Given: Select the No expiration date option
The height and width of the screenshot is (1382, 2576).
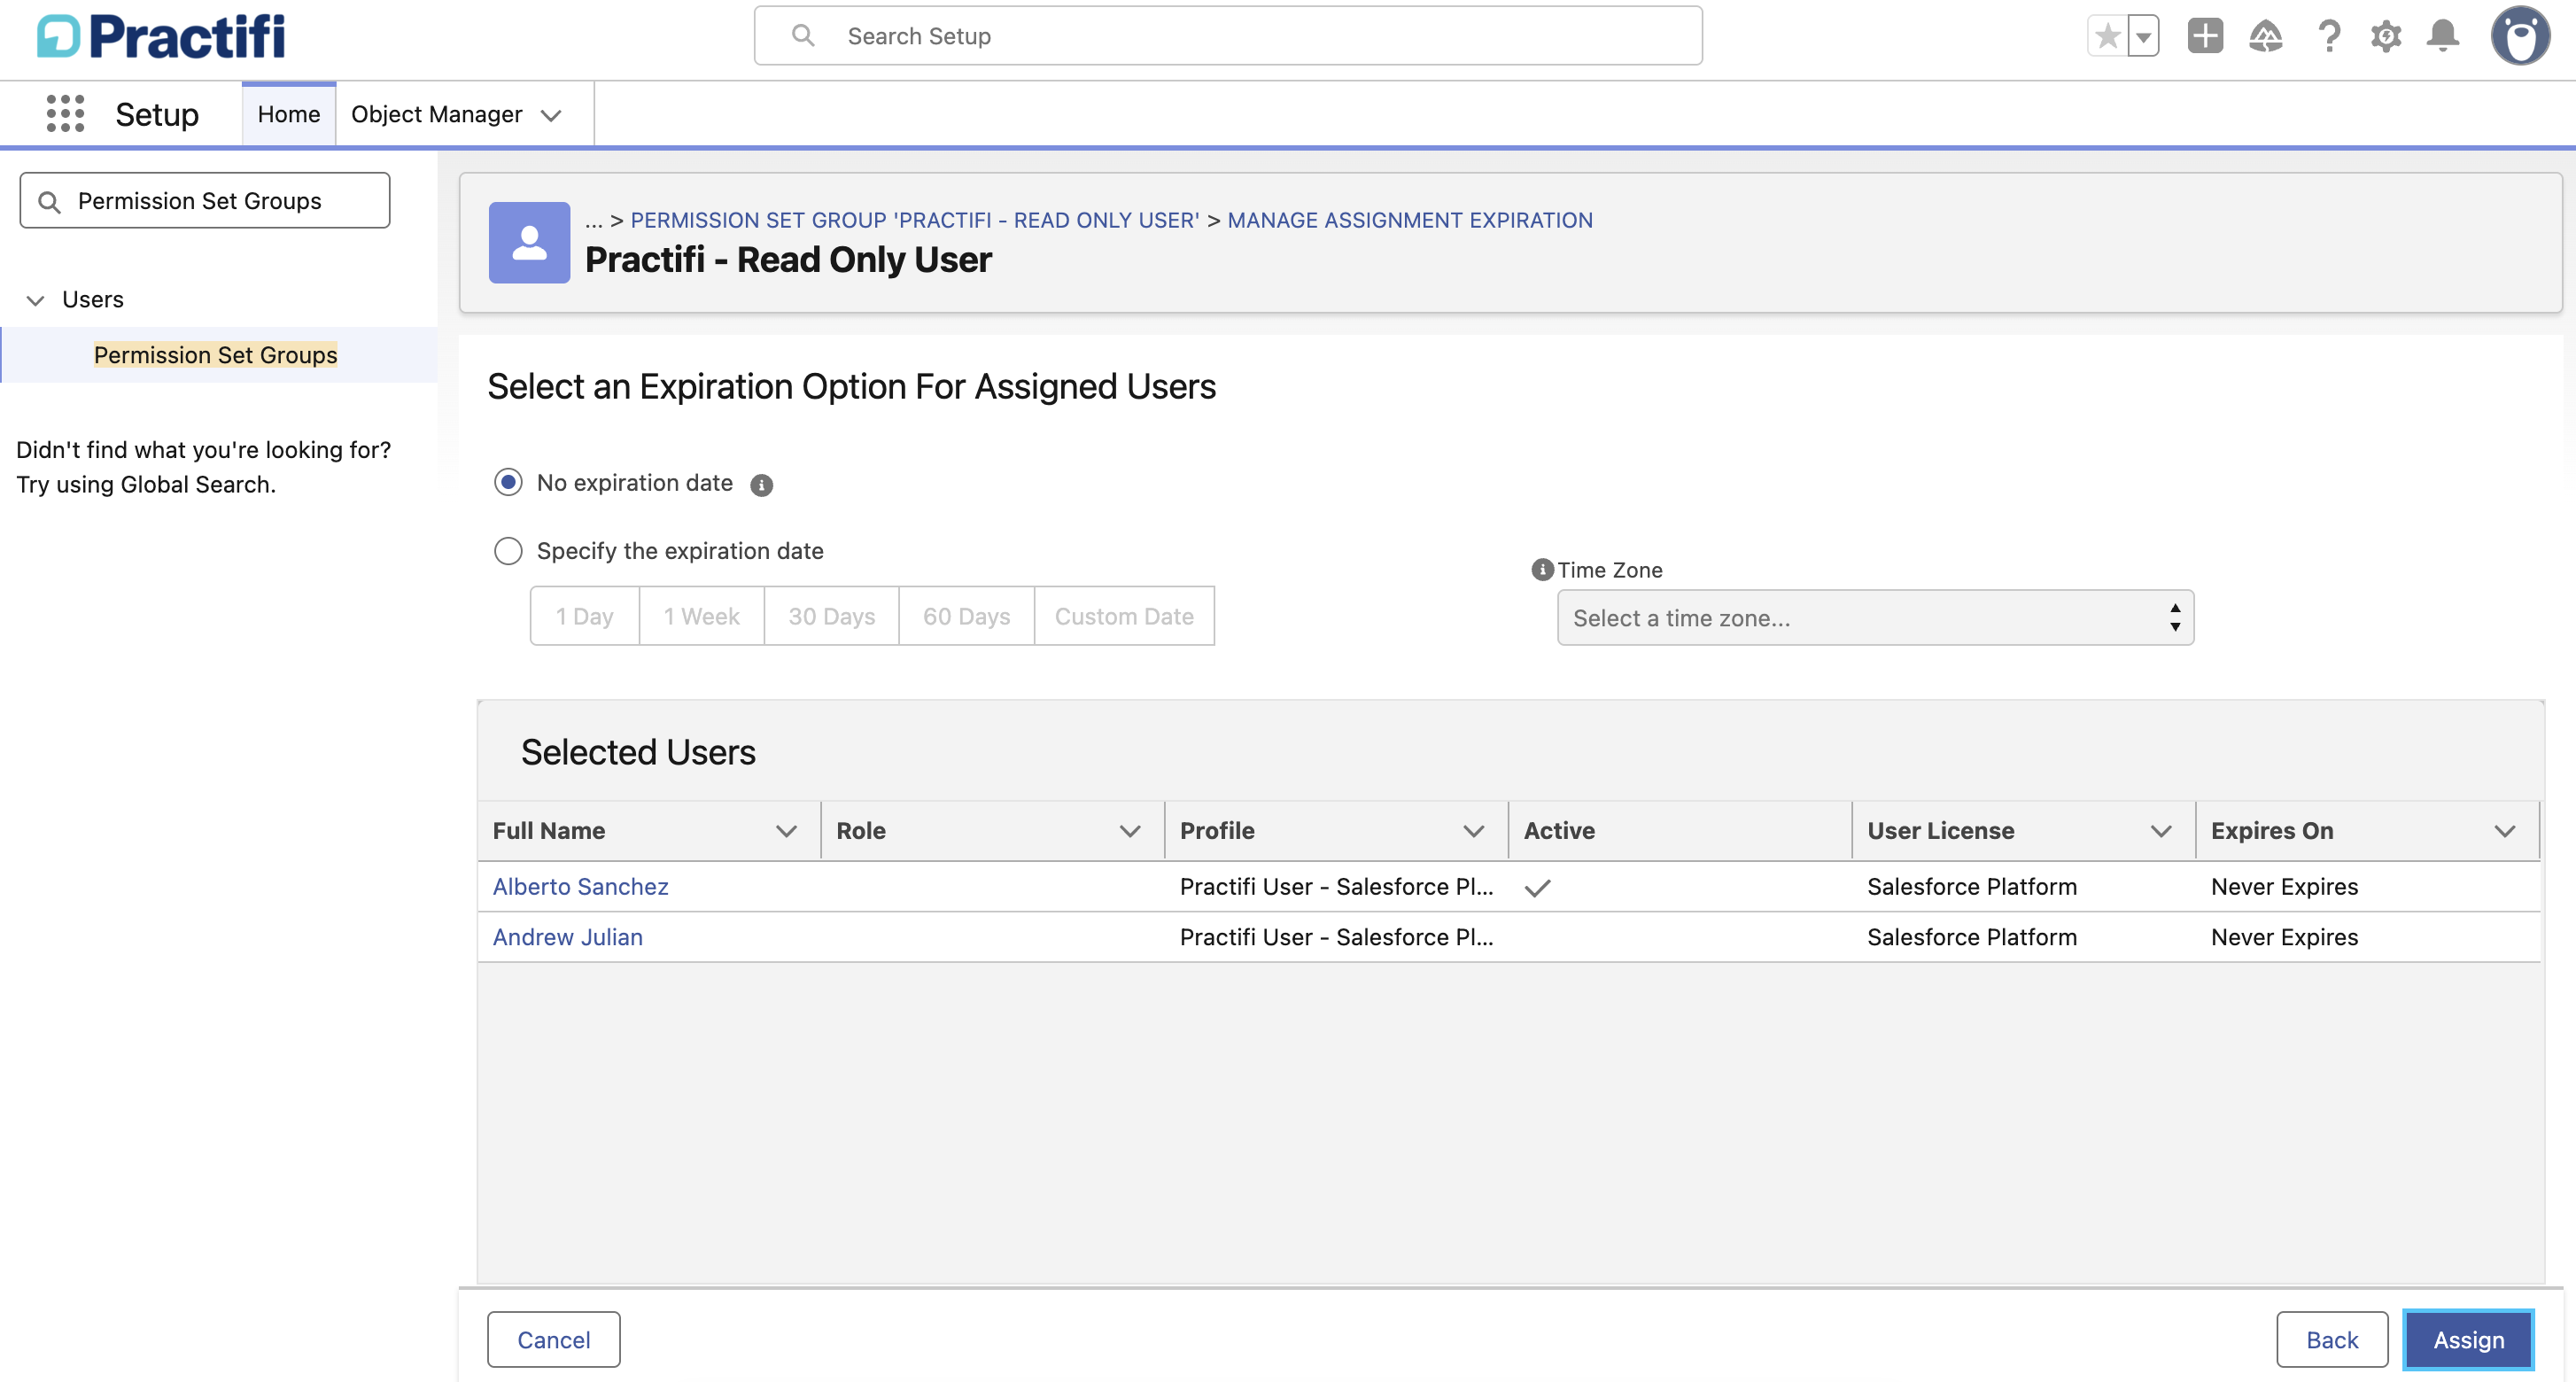Looking at the screenshot, I should coord(508,483).
